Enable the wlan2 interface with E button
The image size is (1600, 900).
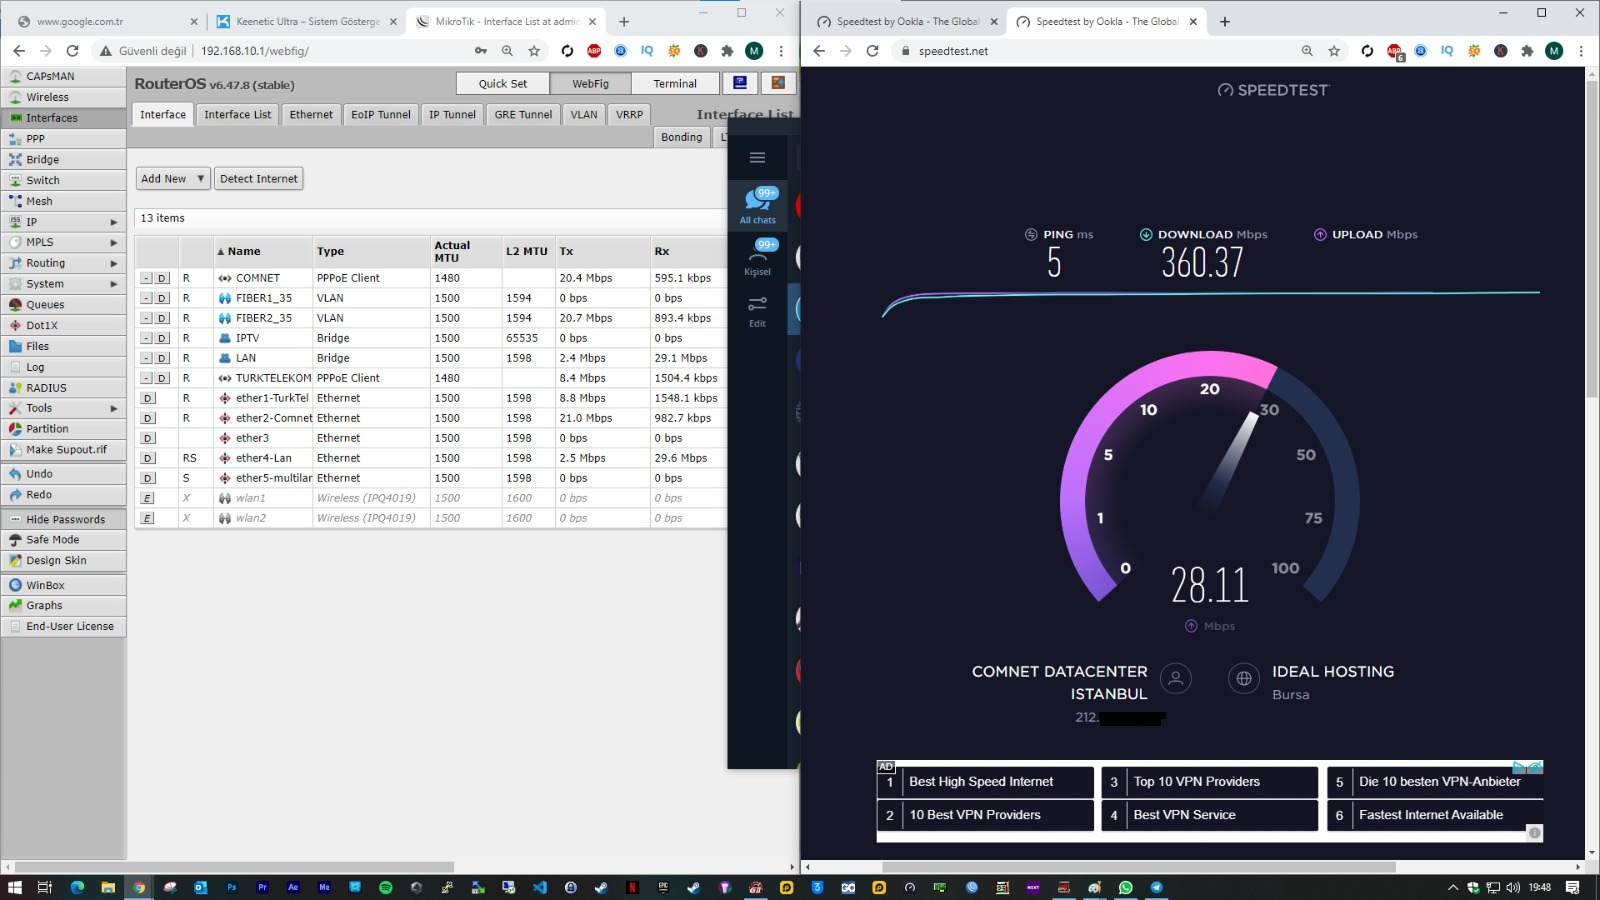click(148, 518)
